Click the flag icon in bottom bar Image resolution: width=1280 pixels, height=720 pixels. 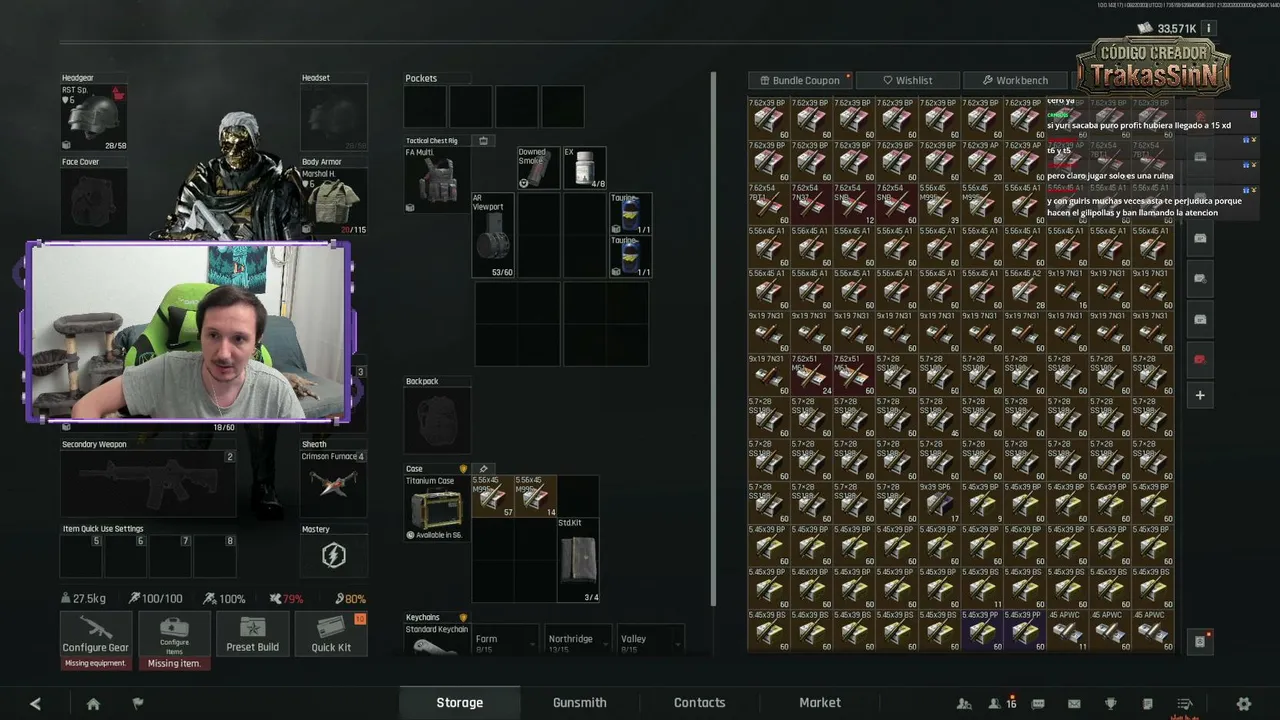[x=138, y=703]
